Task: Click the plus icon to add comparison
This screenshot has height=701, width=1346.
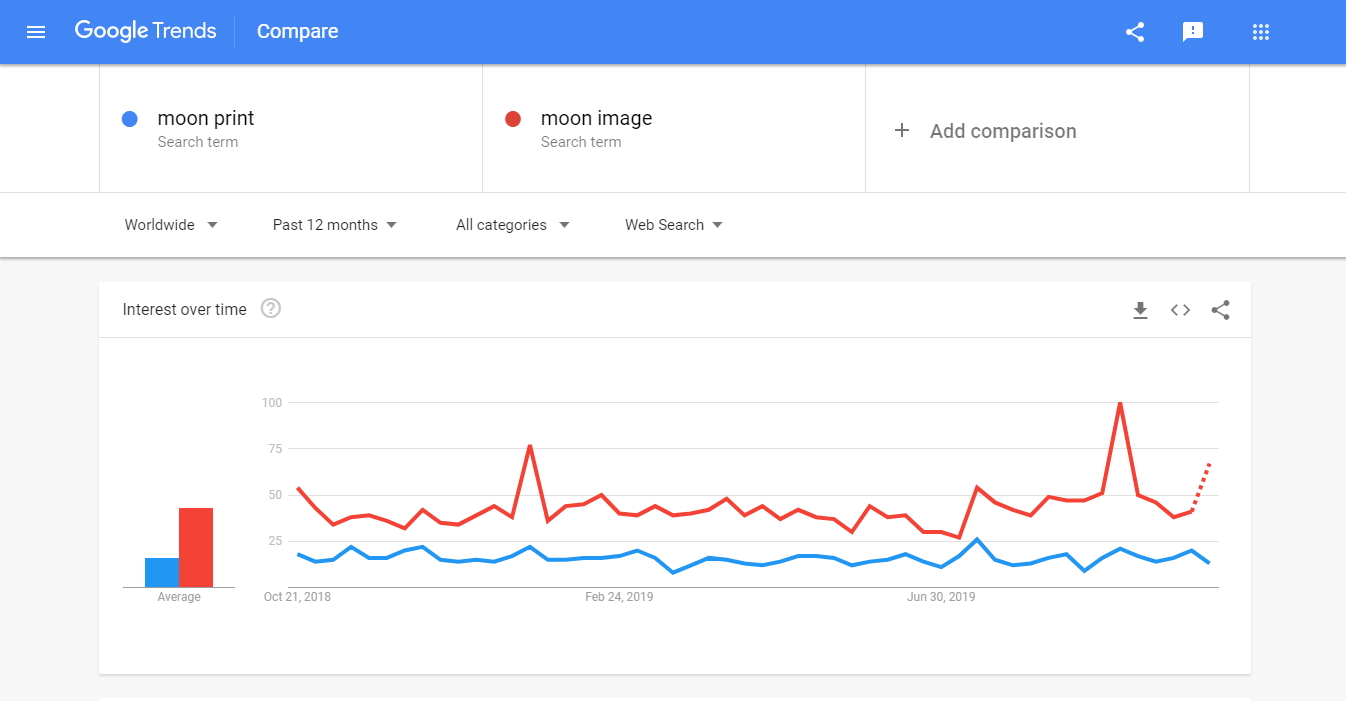Action: pyautogui.click(x=902, y=131)
